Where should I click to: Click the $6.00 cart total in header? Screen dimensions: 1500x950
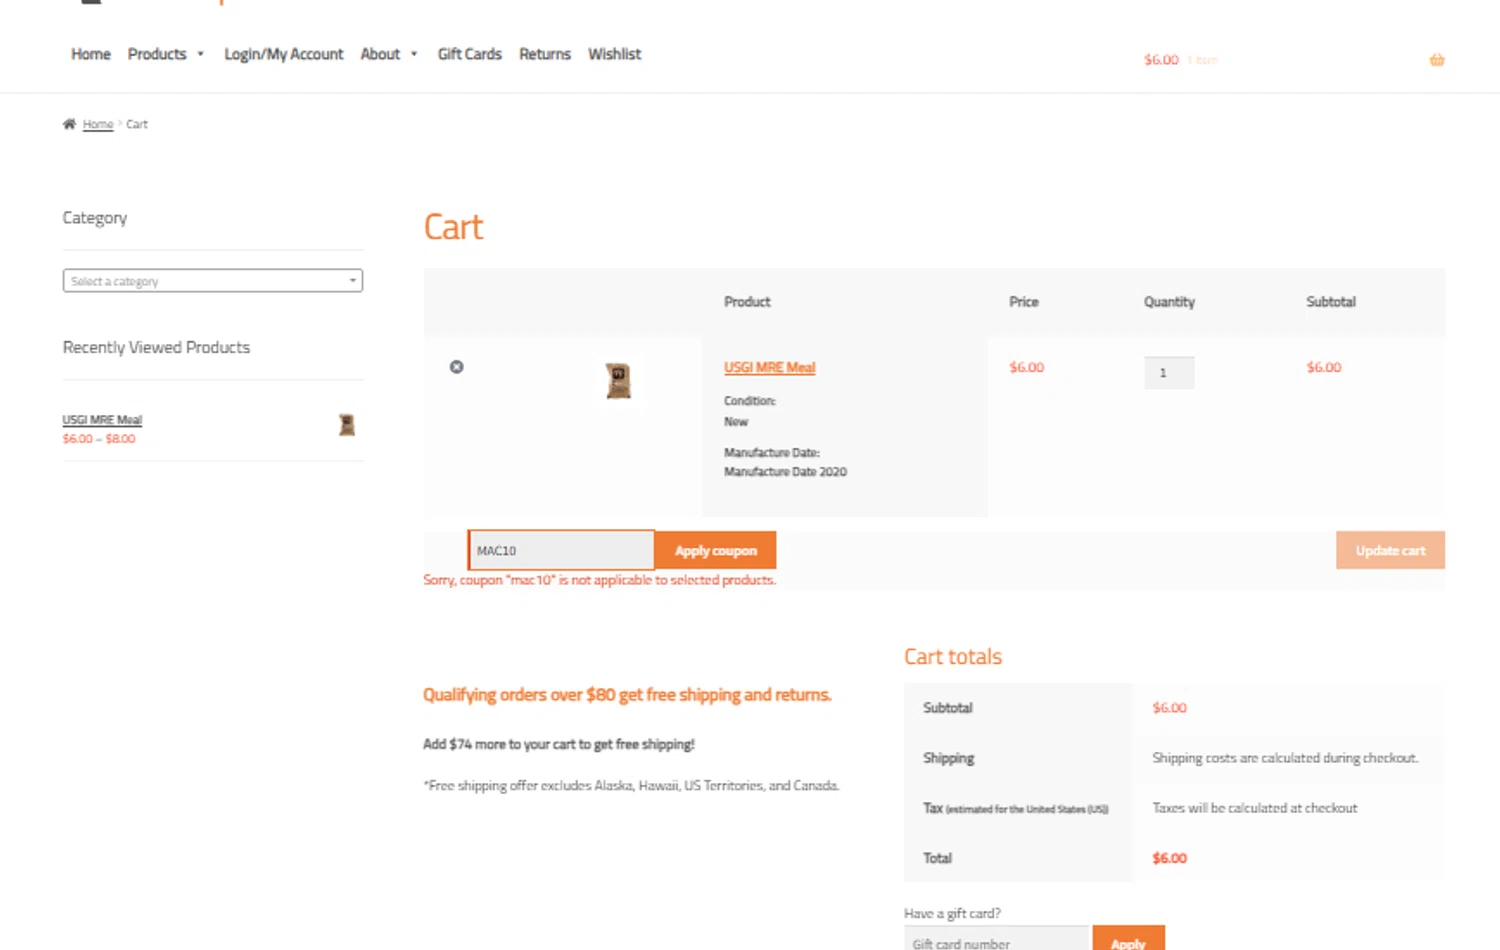click(x=1161, y=60)
